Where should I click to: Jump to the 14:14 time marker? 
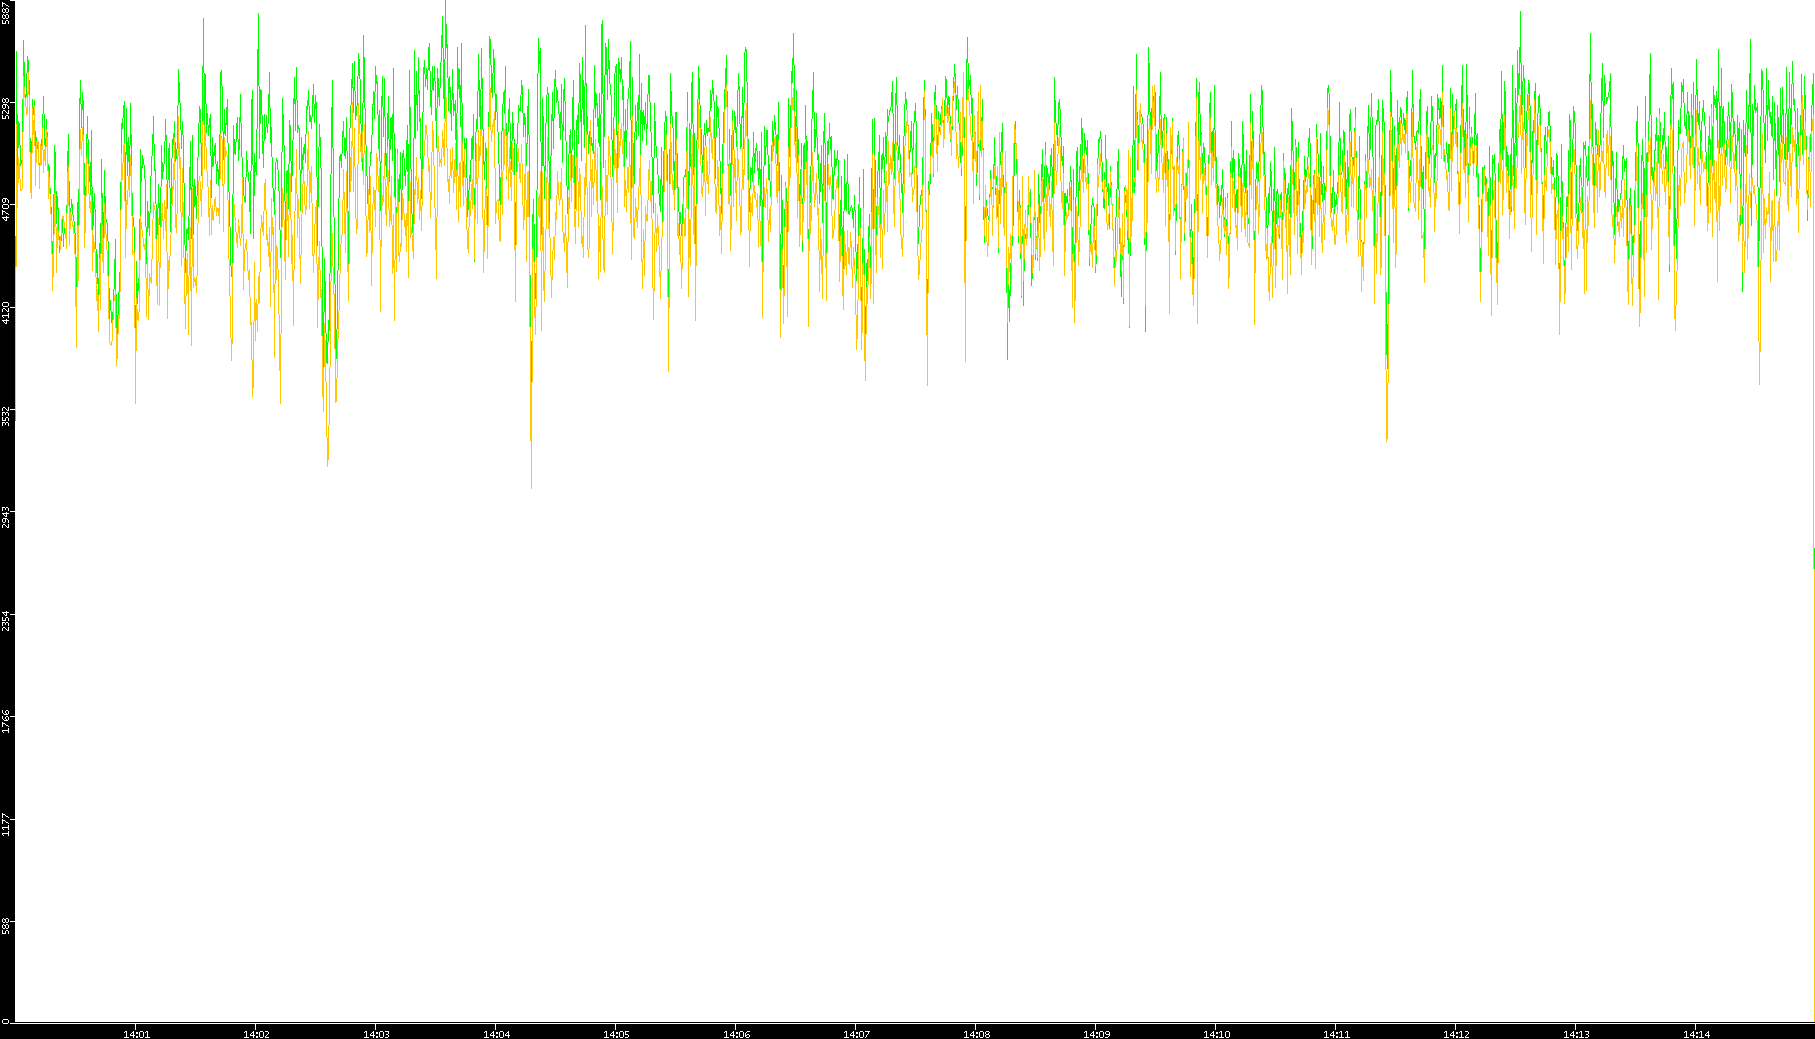tap(1696, 1033)
